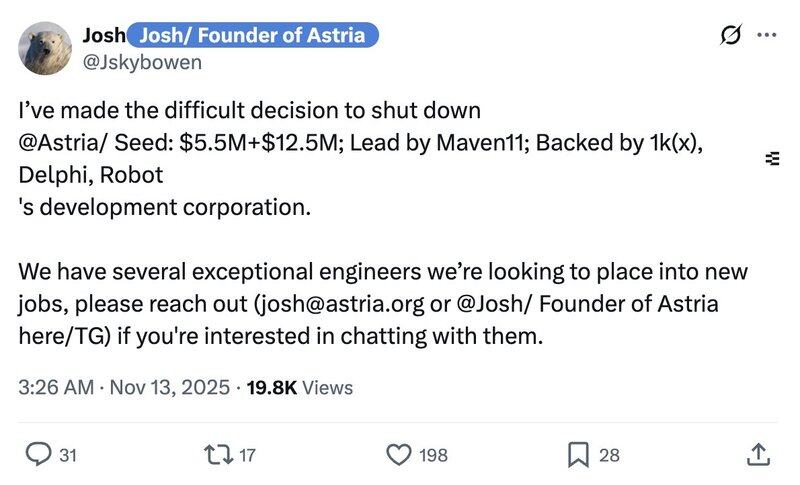This screenshot has width=800, height=485.
Task: Like the post with the heart icon
Action: [398, 455]
